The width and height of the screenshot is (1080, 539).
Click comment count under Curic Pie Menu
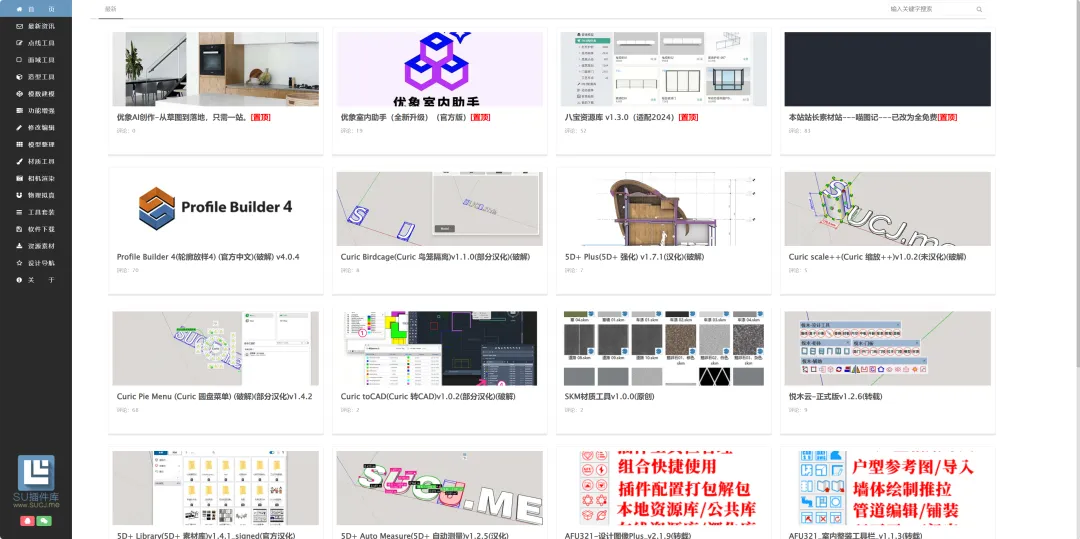[x=127, y=410]
